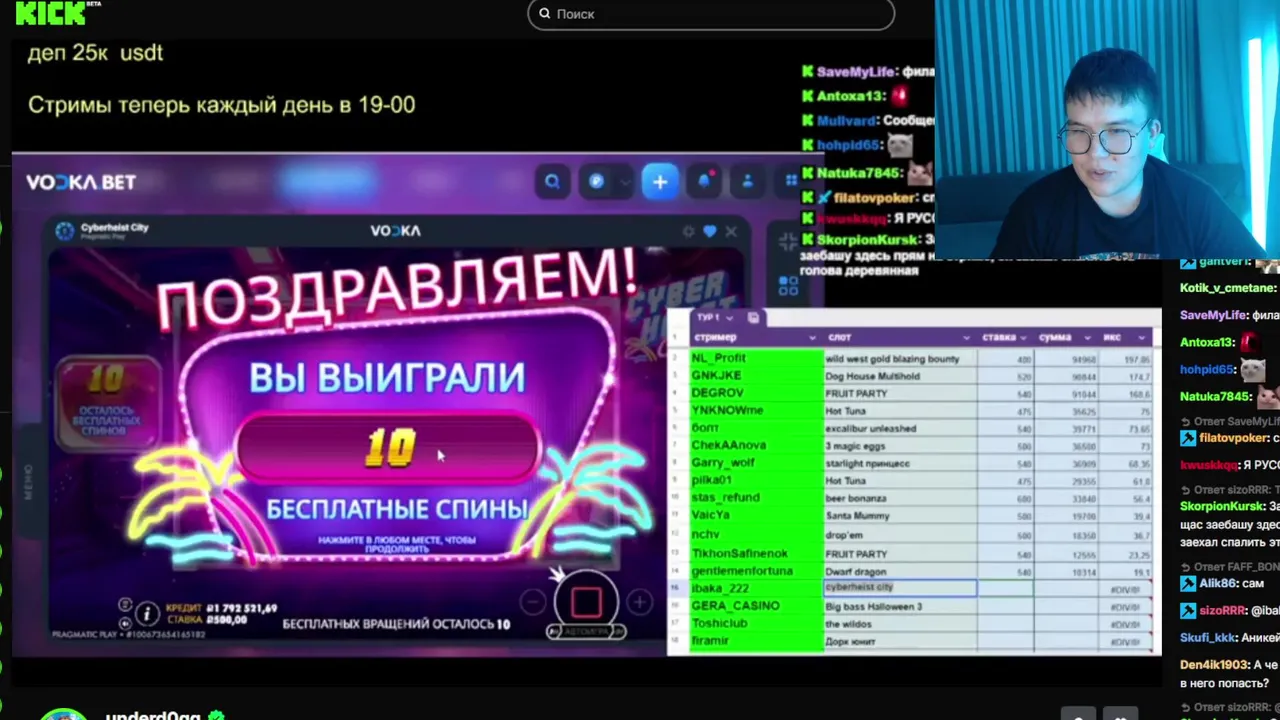Expand the ТУР 1 tab dropdown arrow
This screenshot has height=720, width=1280.
(730, 318)
